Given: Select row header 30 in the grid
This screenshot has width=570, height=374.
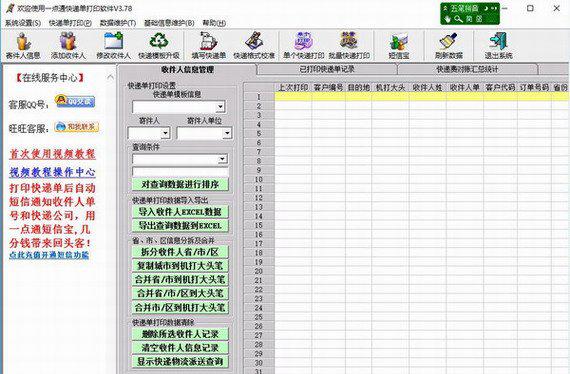Looking at the screenshot, I should click(259, 363).
